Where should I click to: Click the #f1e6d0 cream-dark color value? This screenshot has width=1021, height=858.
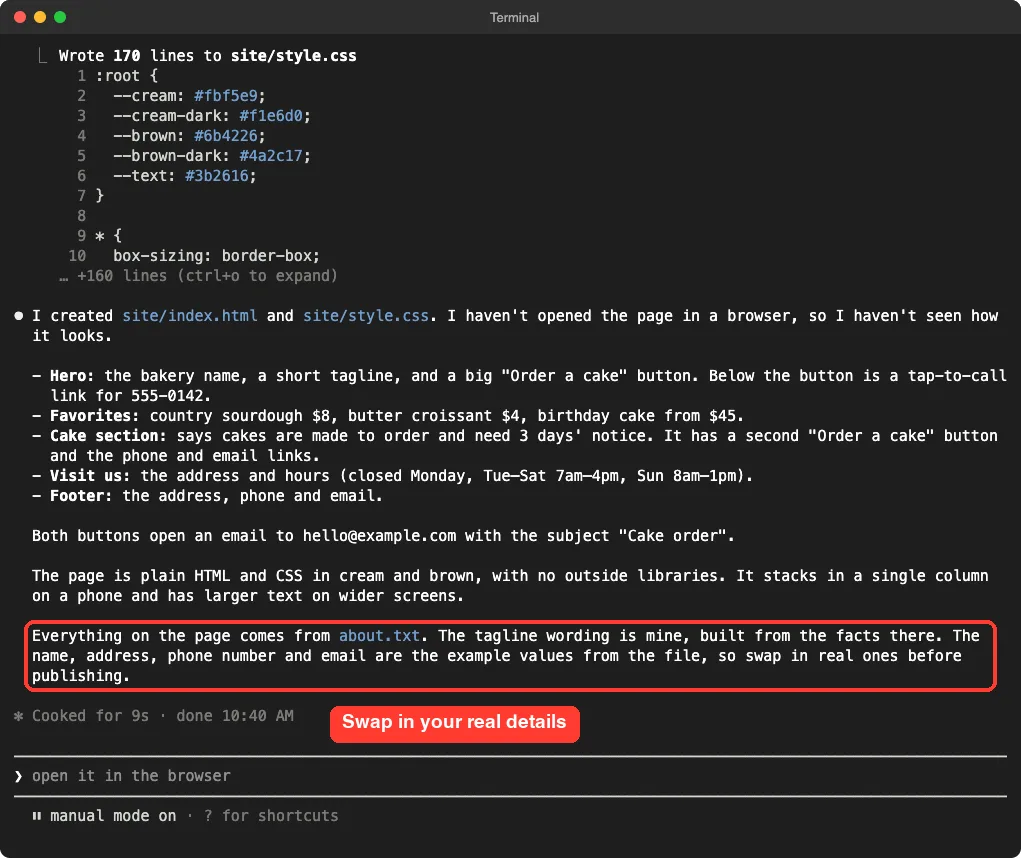(x=271, y=116)
